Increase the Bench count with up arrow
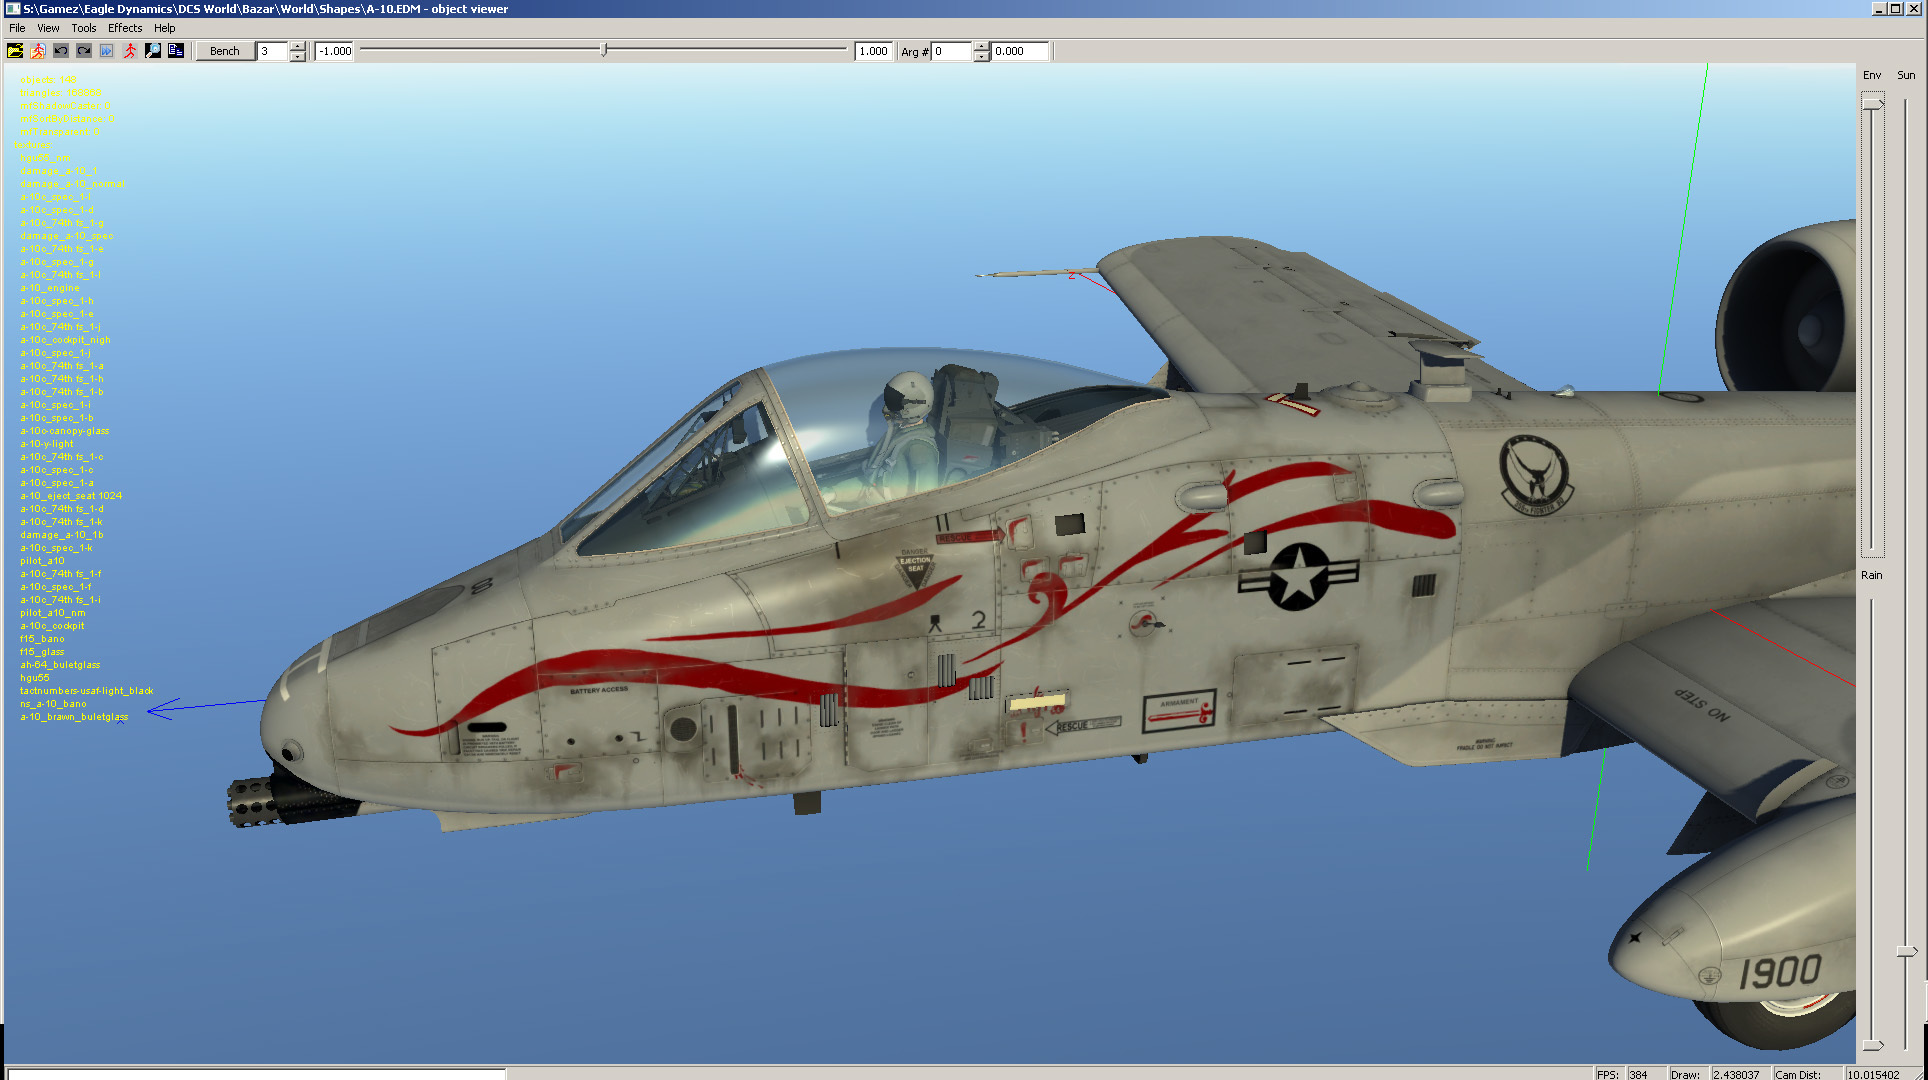 point(297,46)
